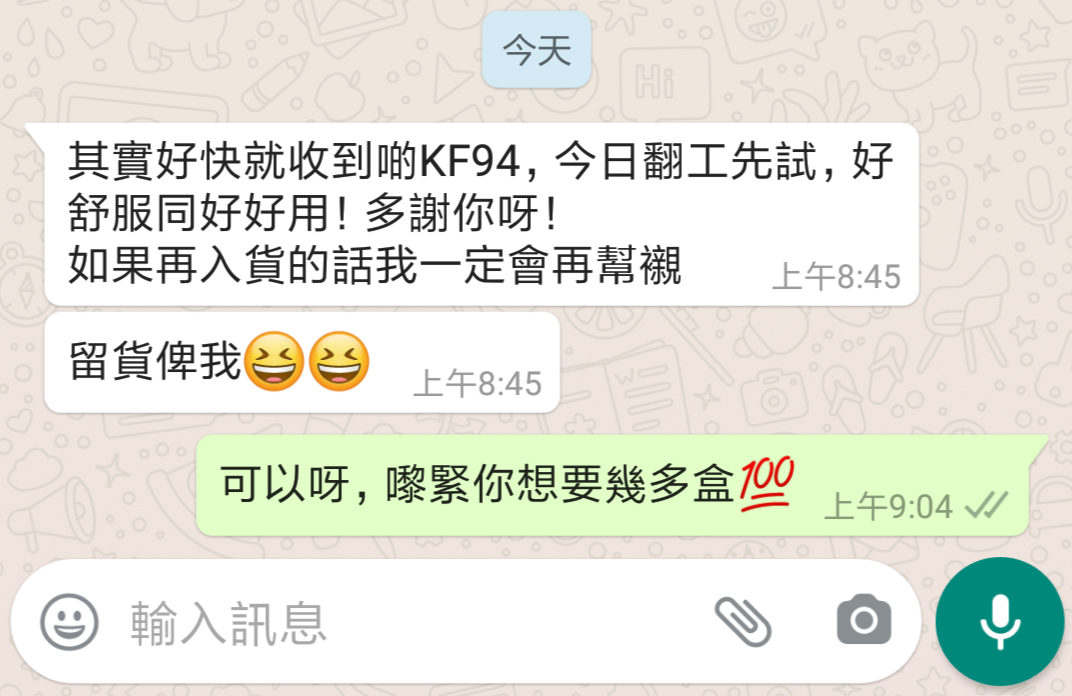
Task: Click the text 今日翻工先試 in first message
Action: click(x=685, y=162)
